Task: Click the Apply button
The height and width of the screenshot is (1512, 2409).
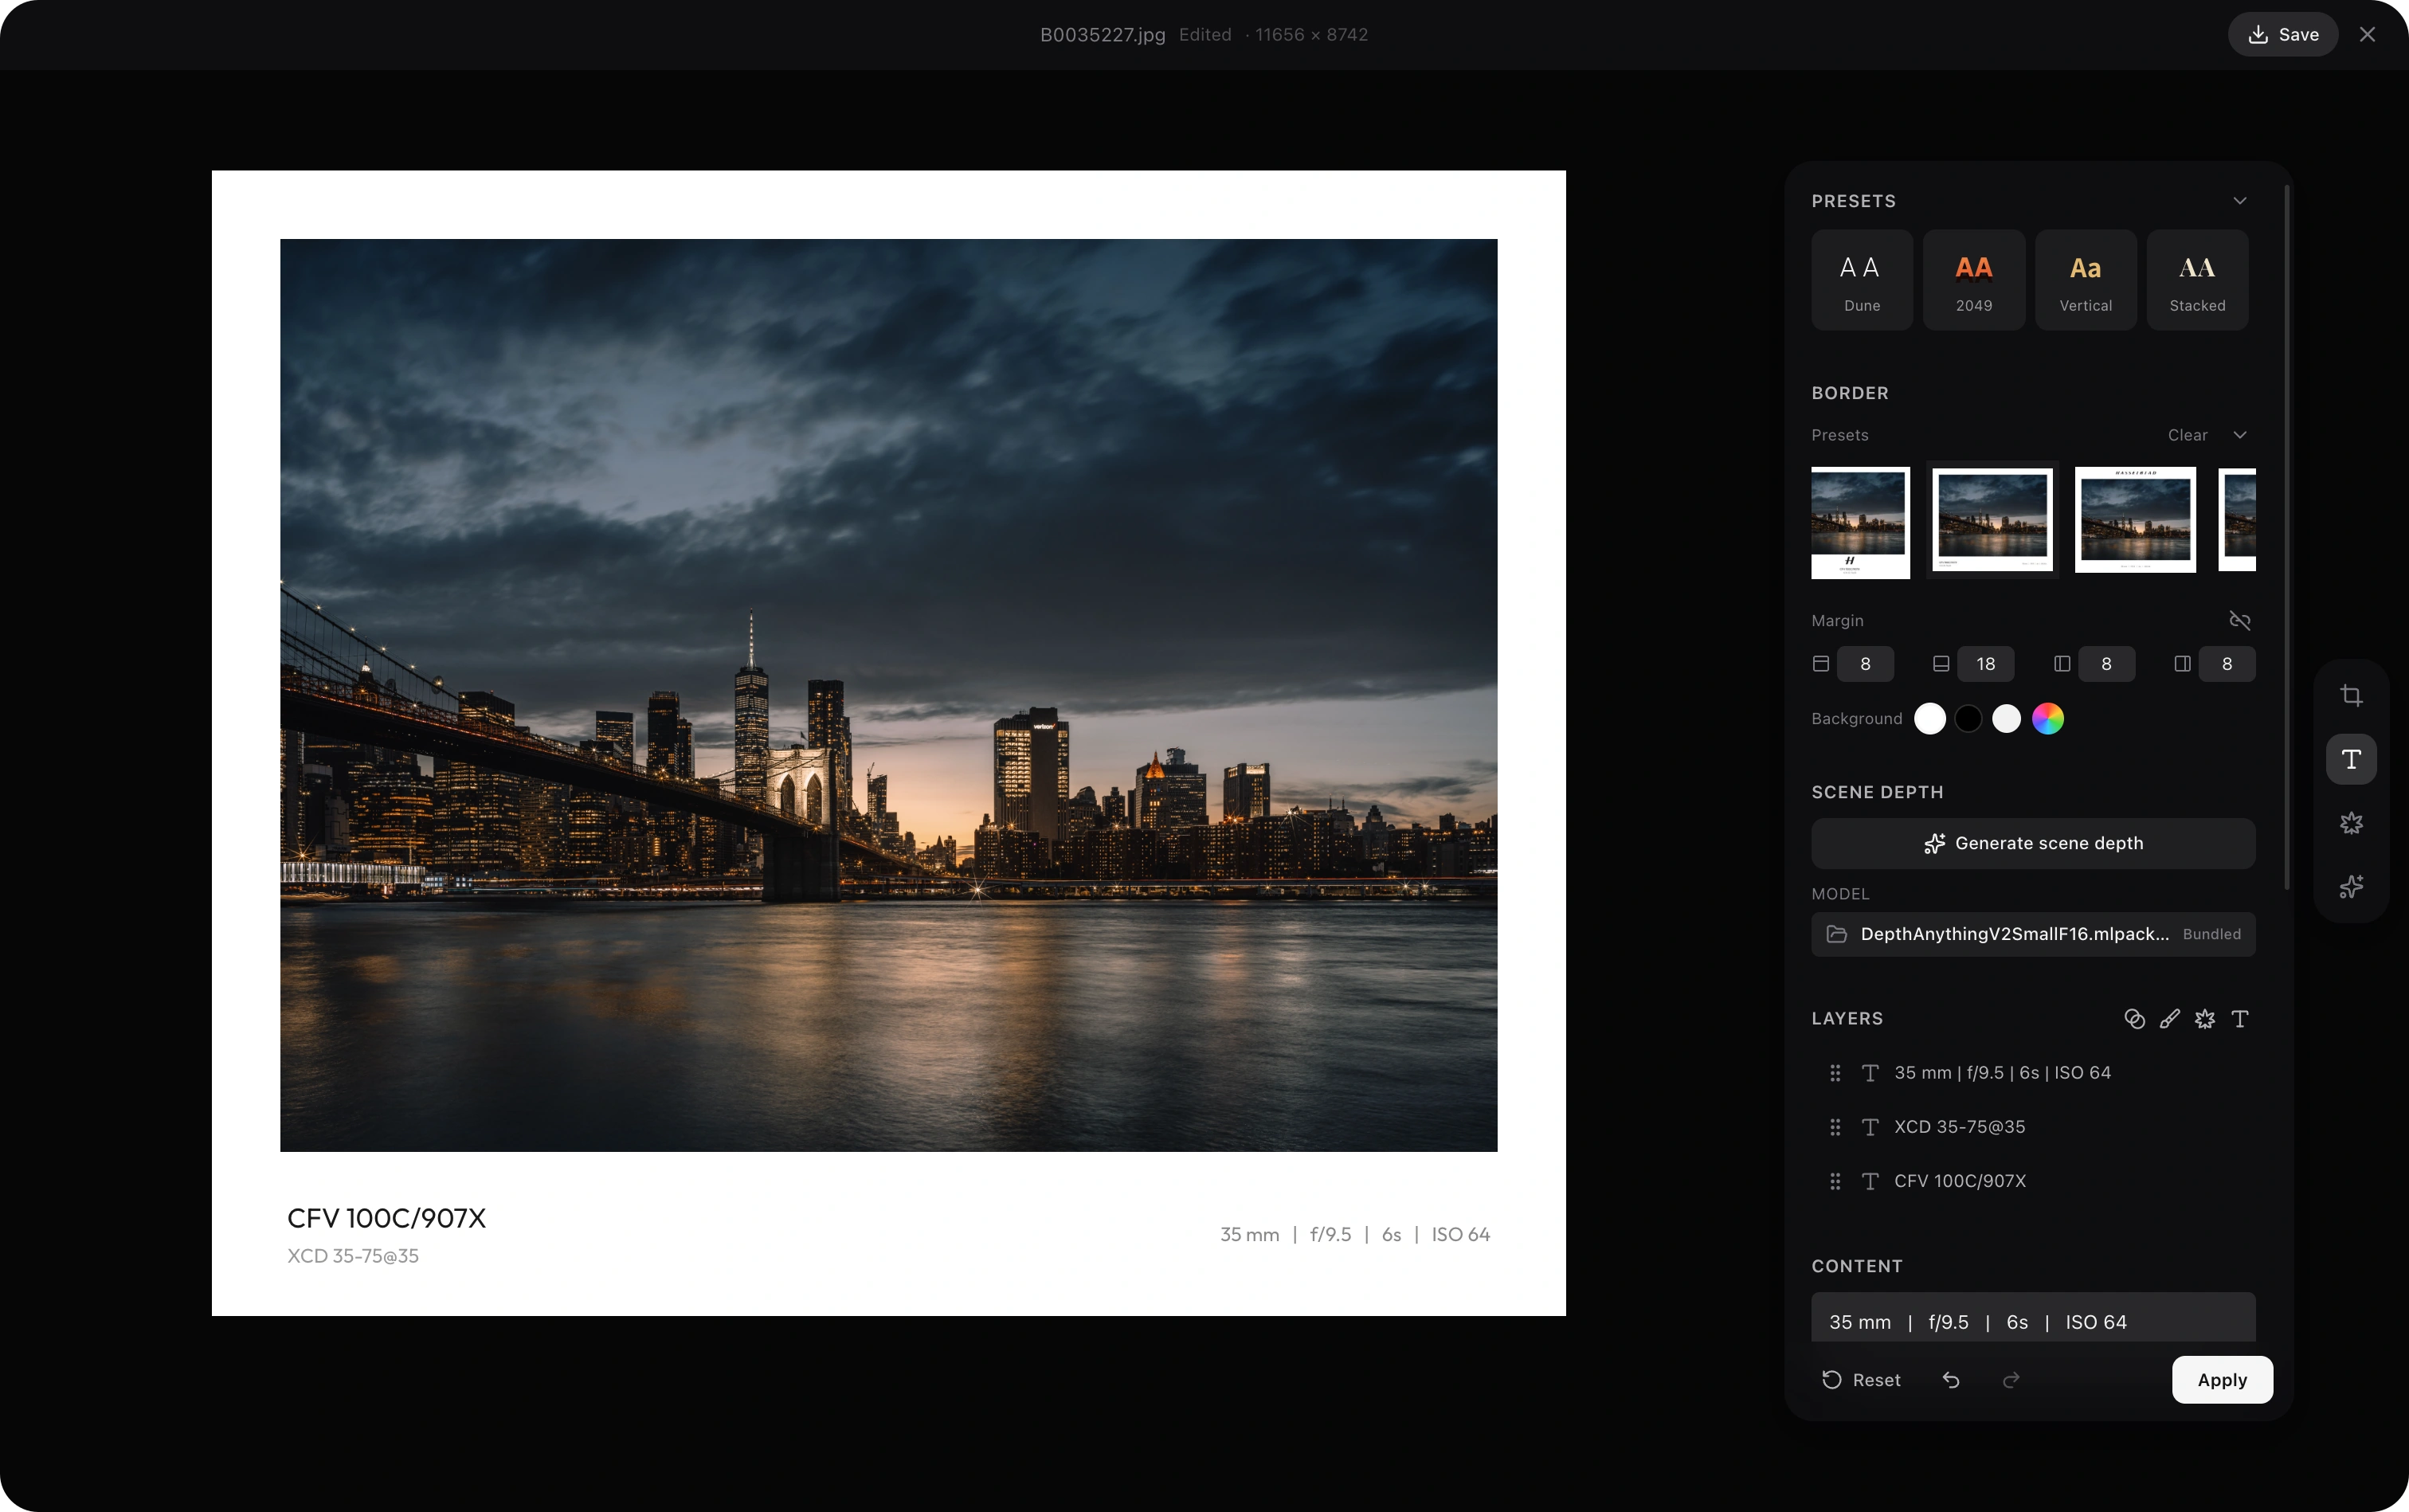Action: tap(2222, 1380)
